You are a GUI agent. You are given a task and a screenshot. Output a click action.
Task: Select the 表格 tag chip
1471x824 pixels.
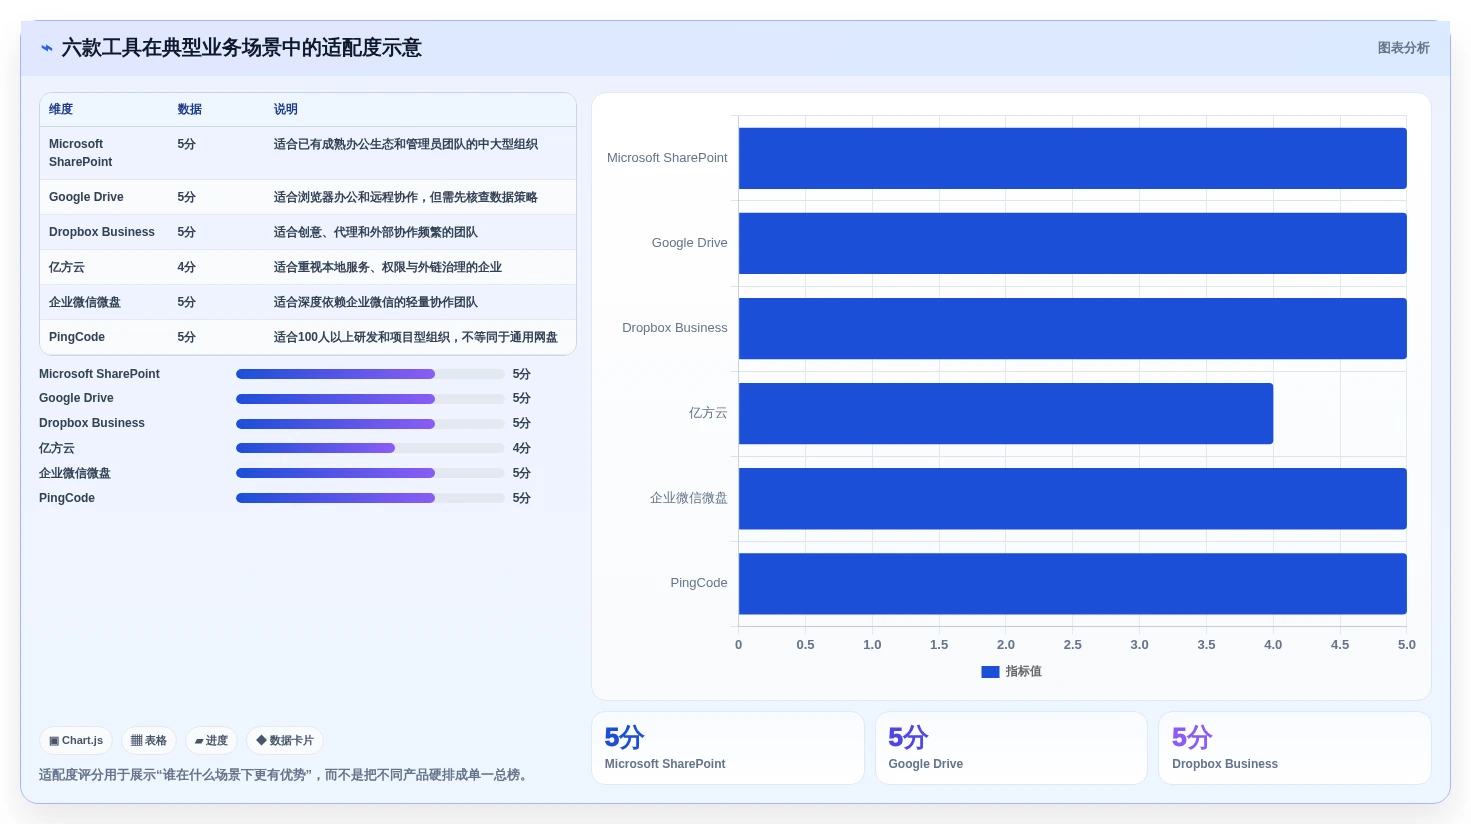click(149, 741)
